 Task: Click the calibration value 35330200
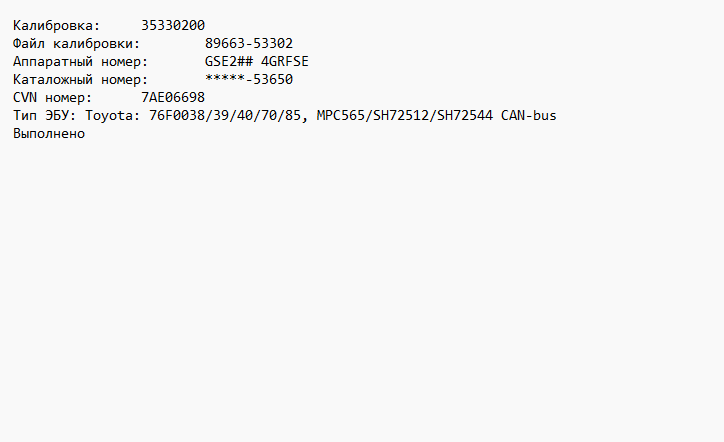pyautogui.click(x=173, y=25)
